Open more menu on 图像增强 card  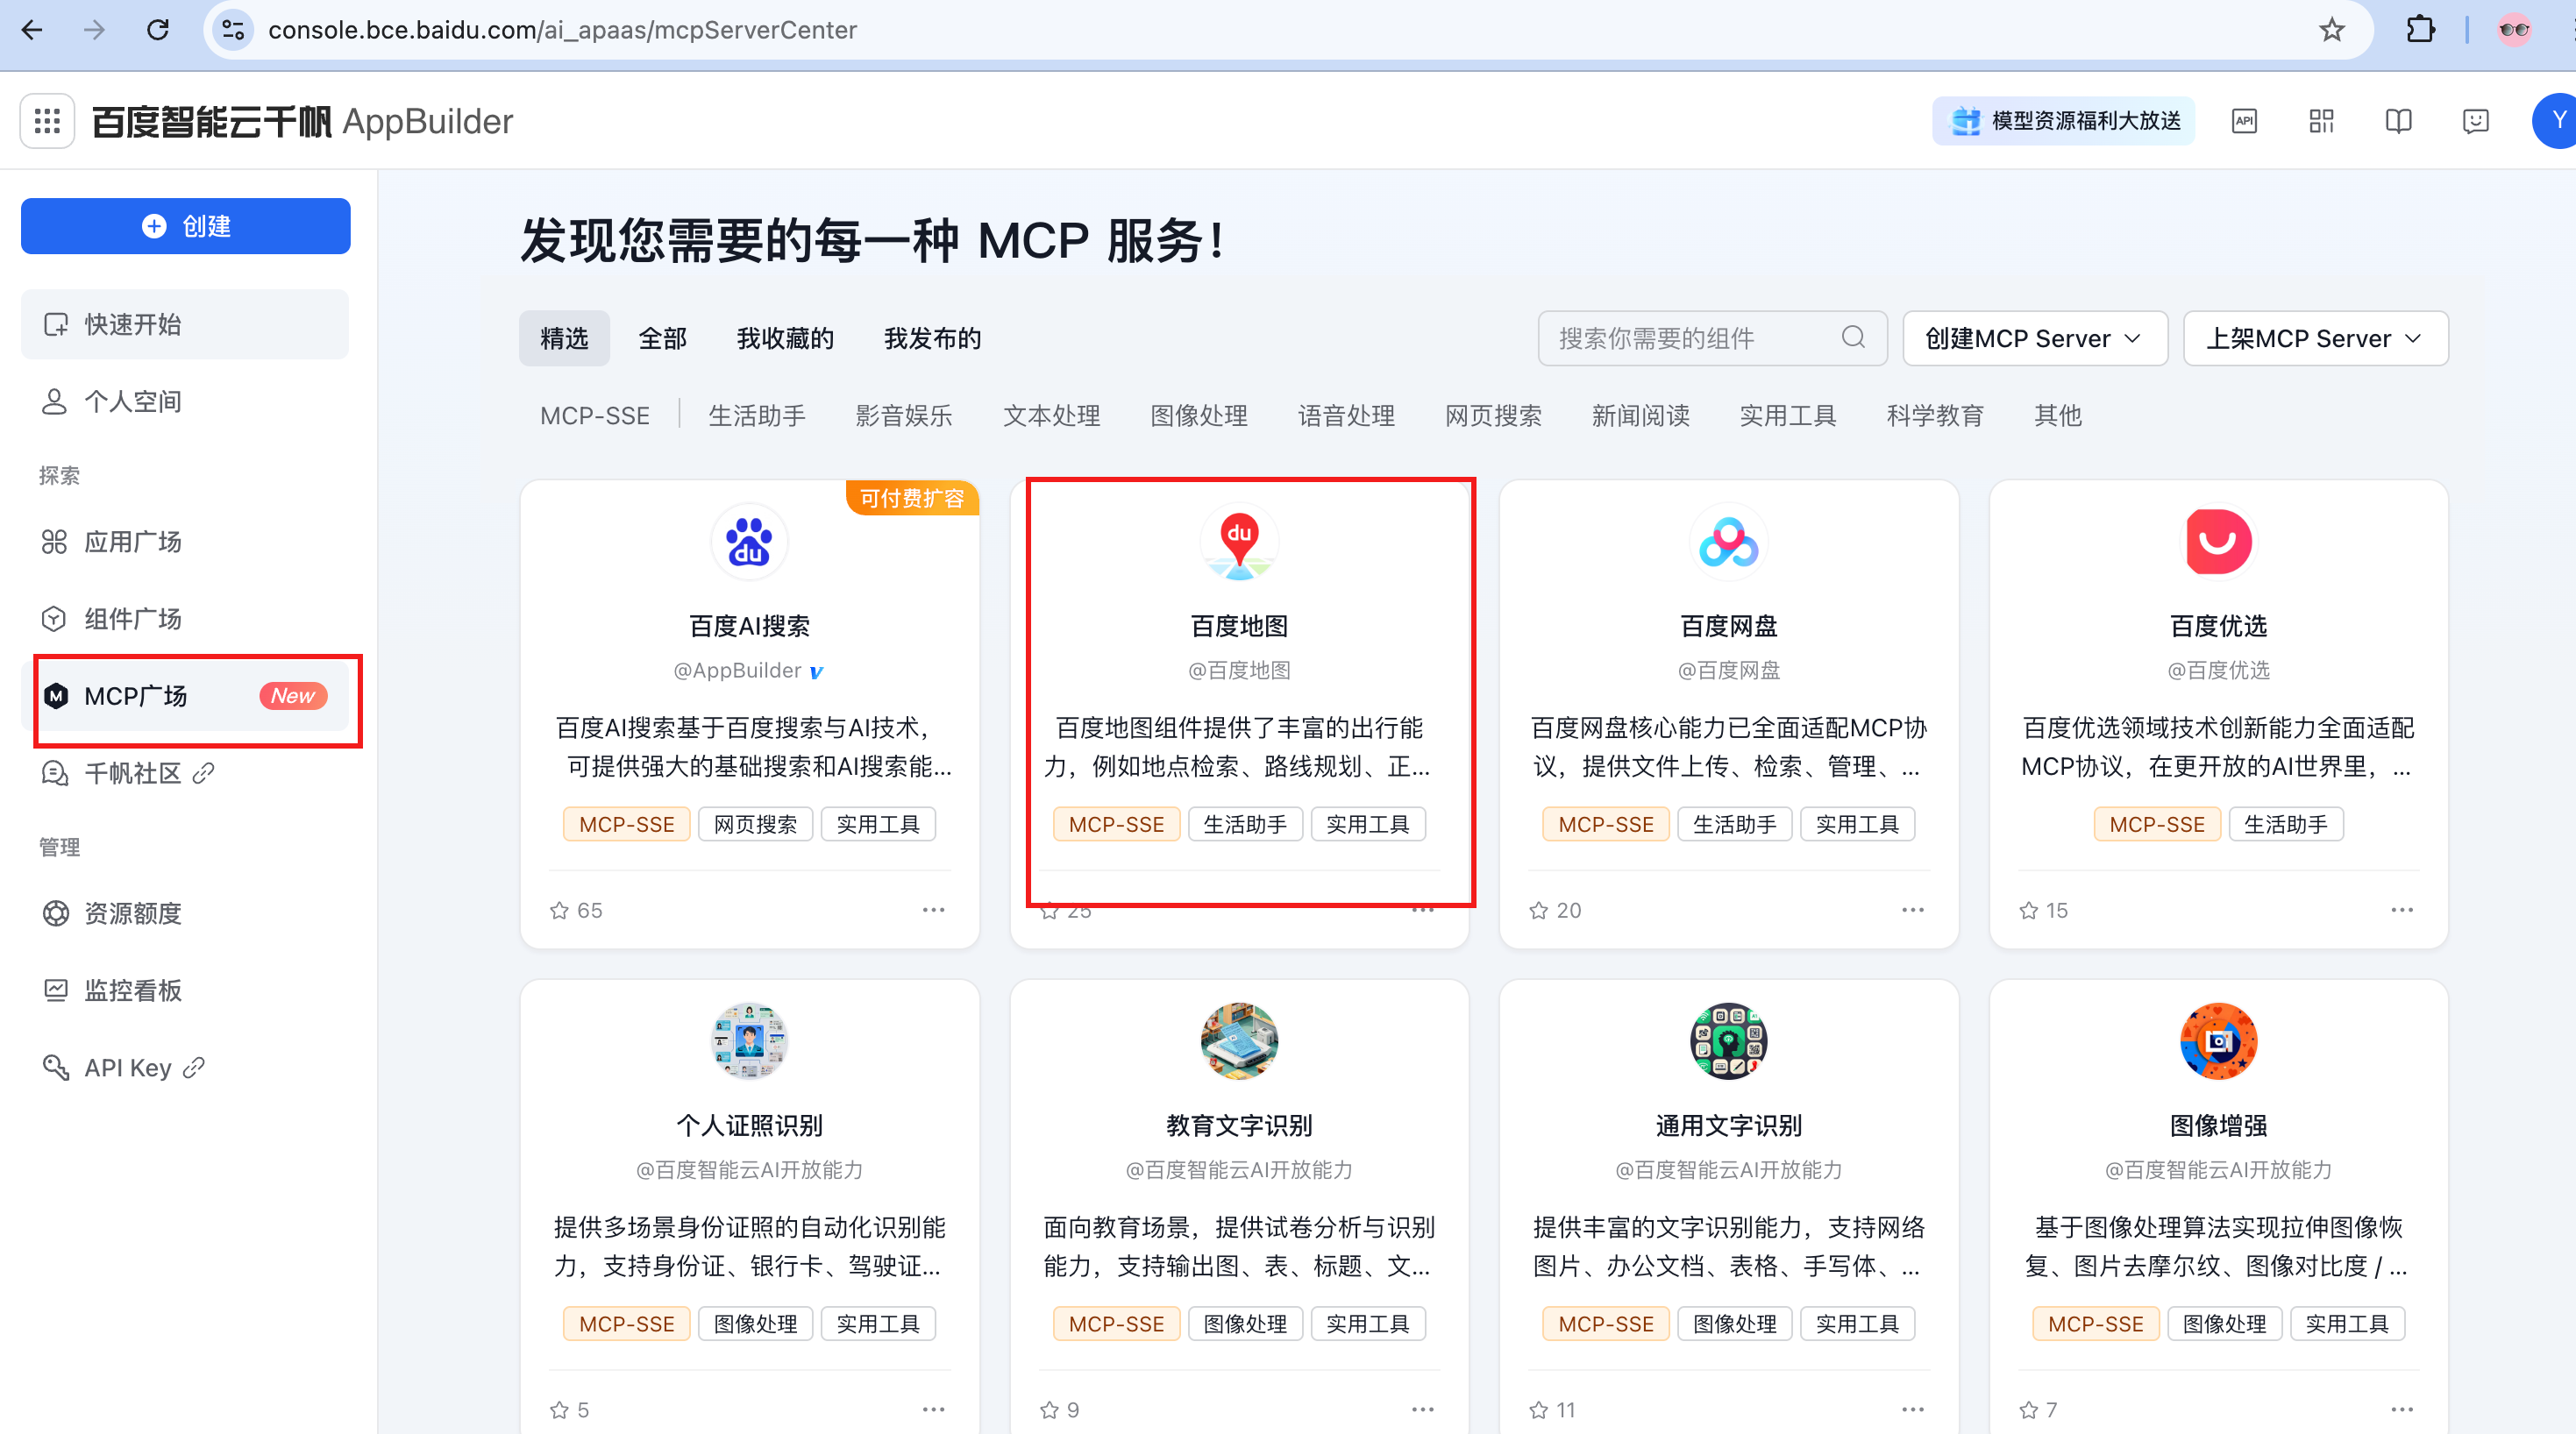(2402, 1408)
